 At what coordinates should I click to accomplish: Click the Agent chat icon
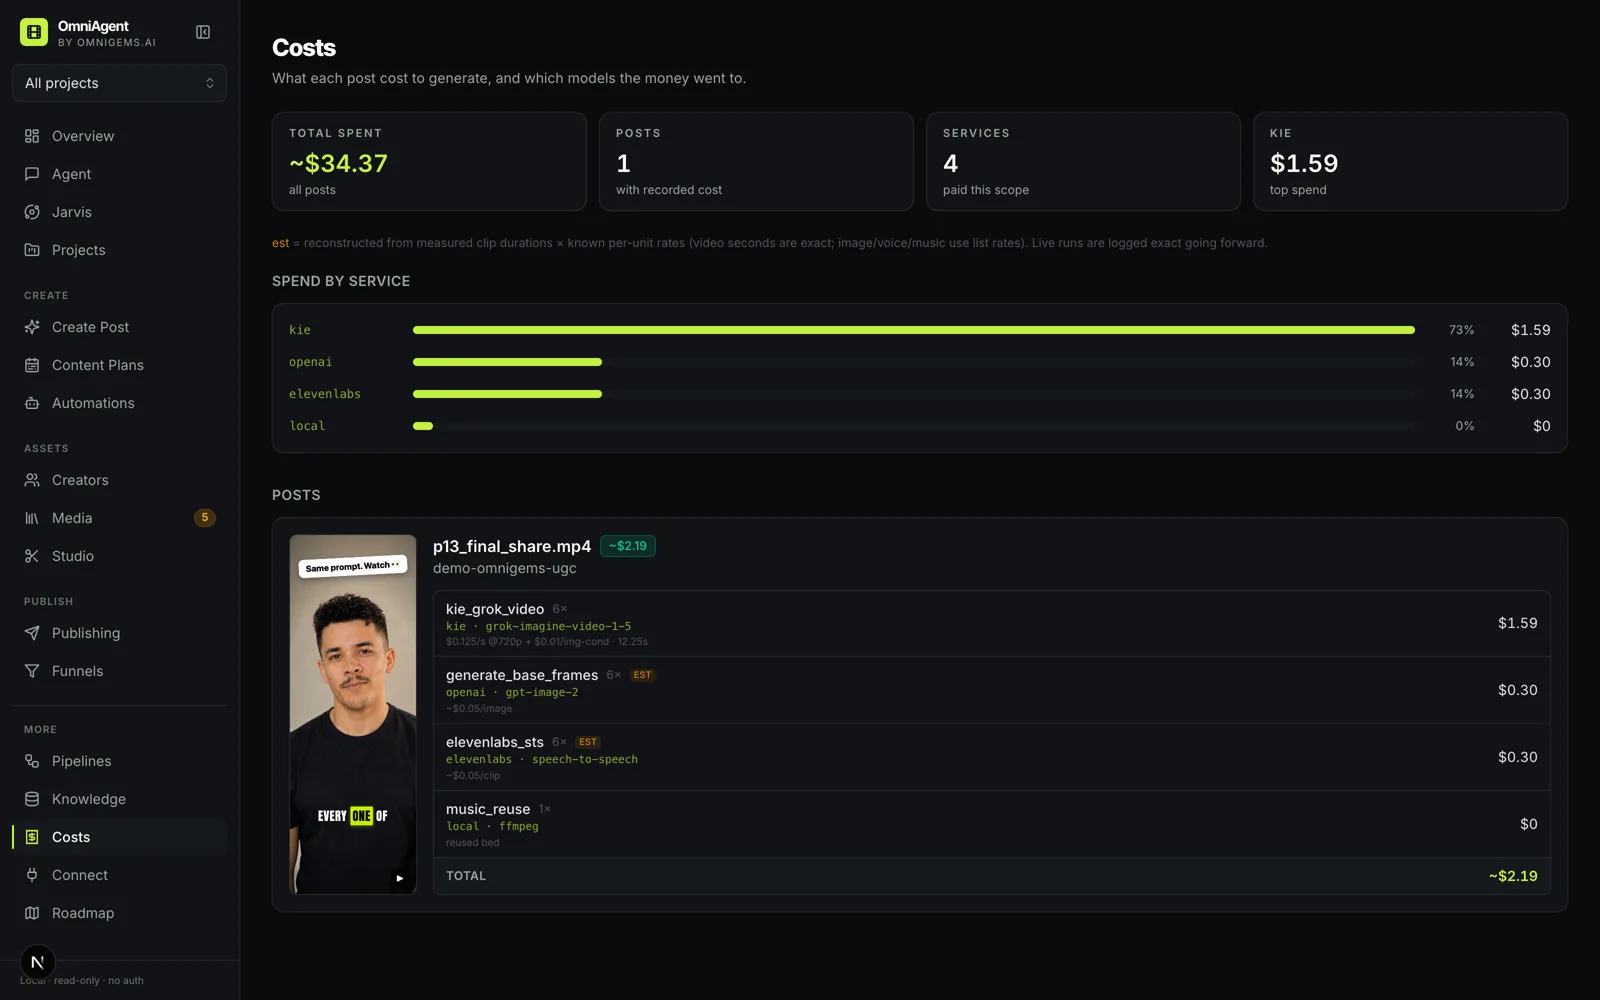pos(32,174)
